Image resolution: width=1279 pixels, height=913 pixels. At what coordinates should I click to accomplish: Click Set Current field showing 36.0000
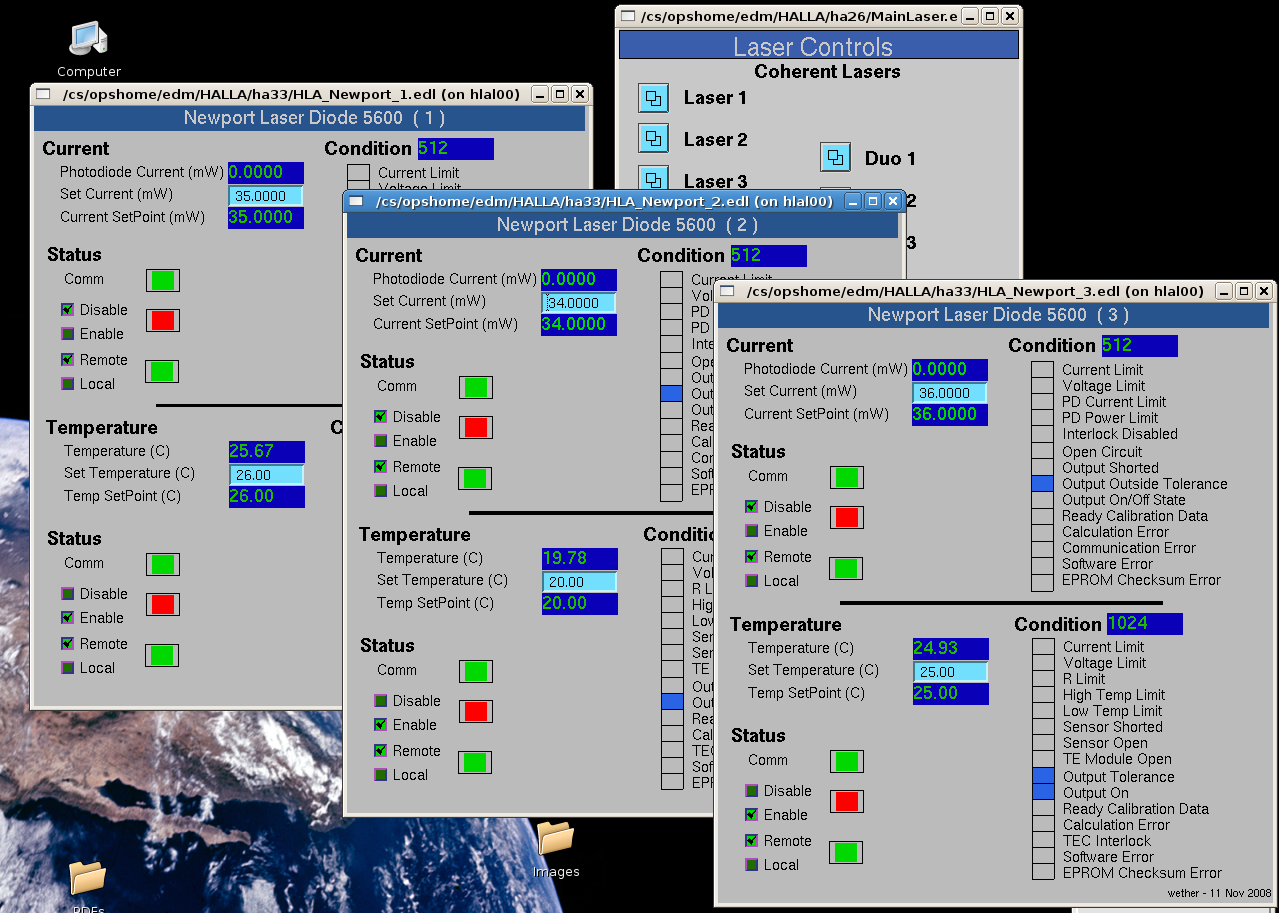[950, 393]
